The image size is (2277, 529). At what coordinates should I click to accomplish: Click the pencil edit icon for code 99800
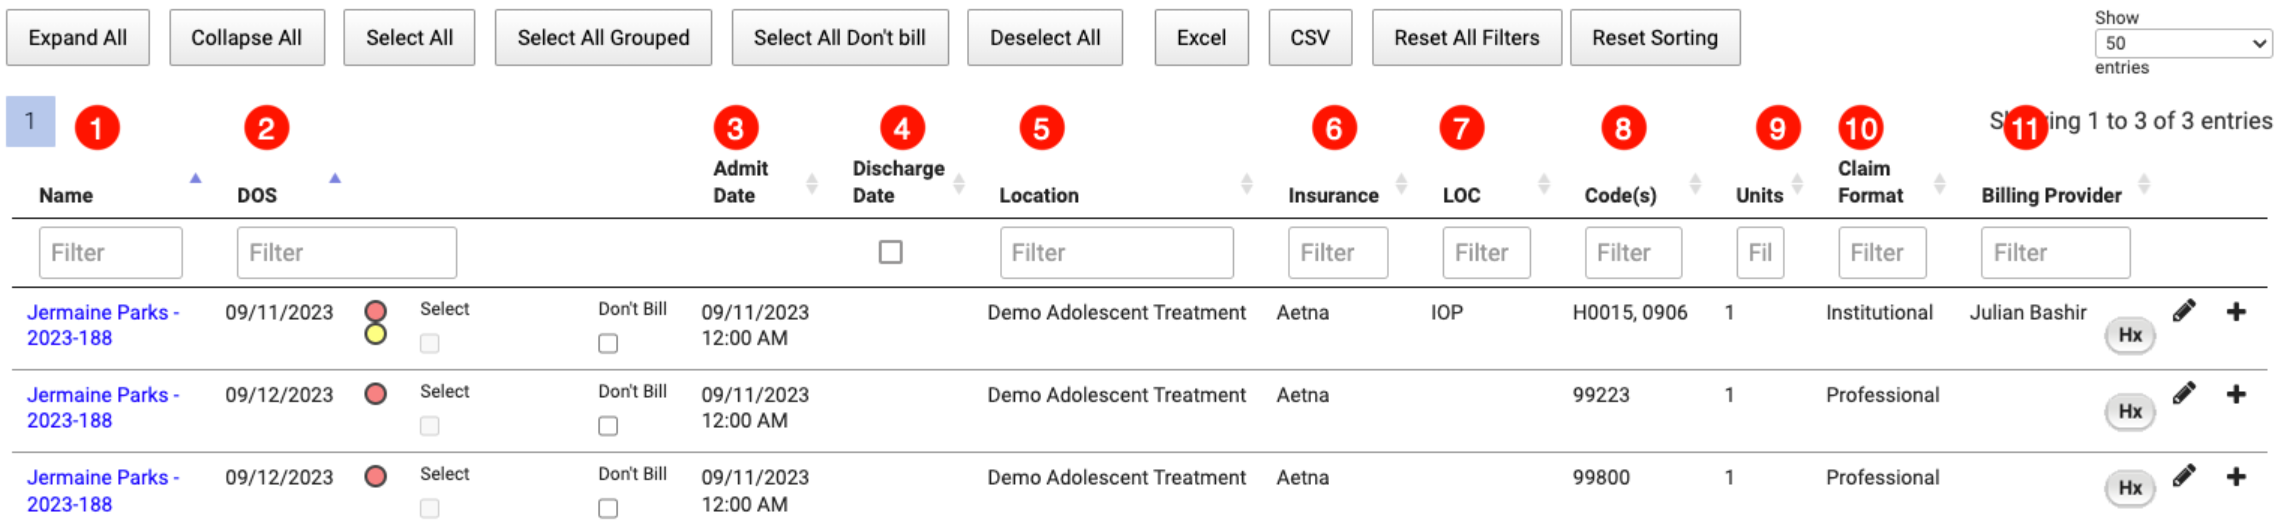(x=2184, y=476)
